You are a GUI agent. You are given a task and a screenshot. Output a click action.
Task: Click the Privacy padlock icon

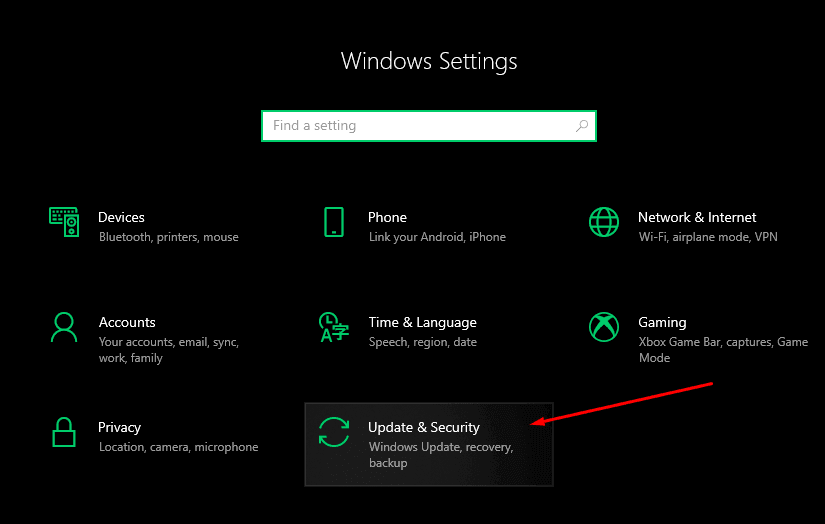[64, 432]
